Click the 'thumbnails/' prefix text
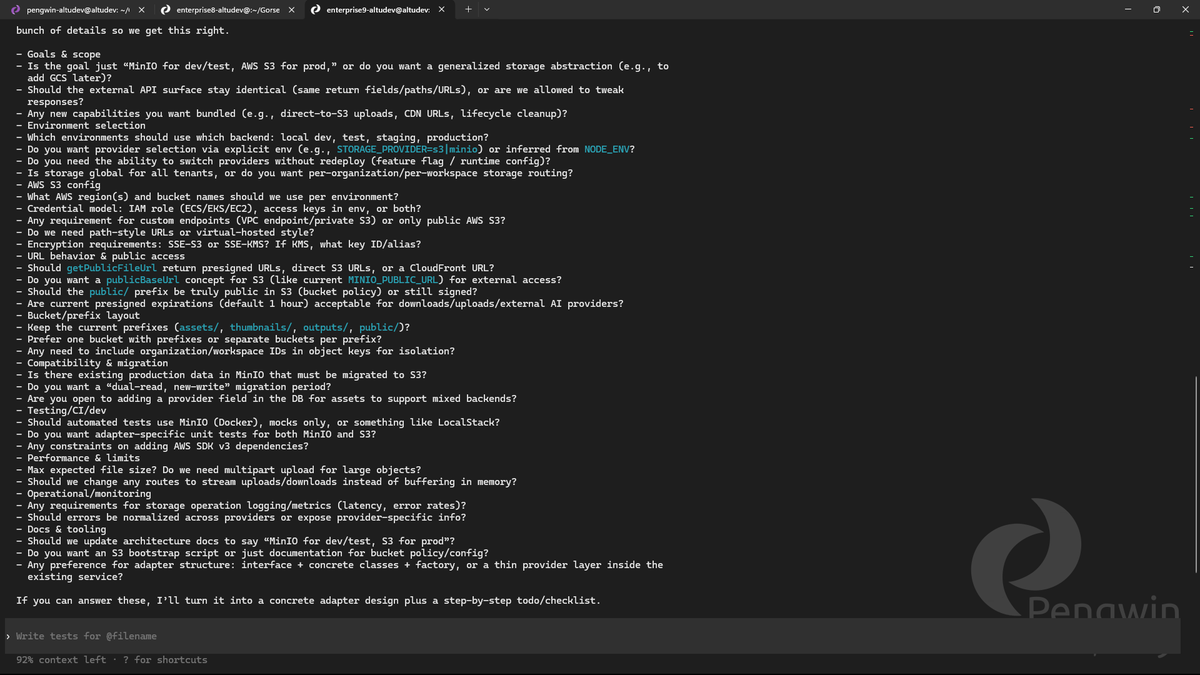This screenshot has width=1200, height=675. 262,327
